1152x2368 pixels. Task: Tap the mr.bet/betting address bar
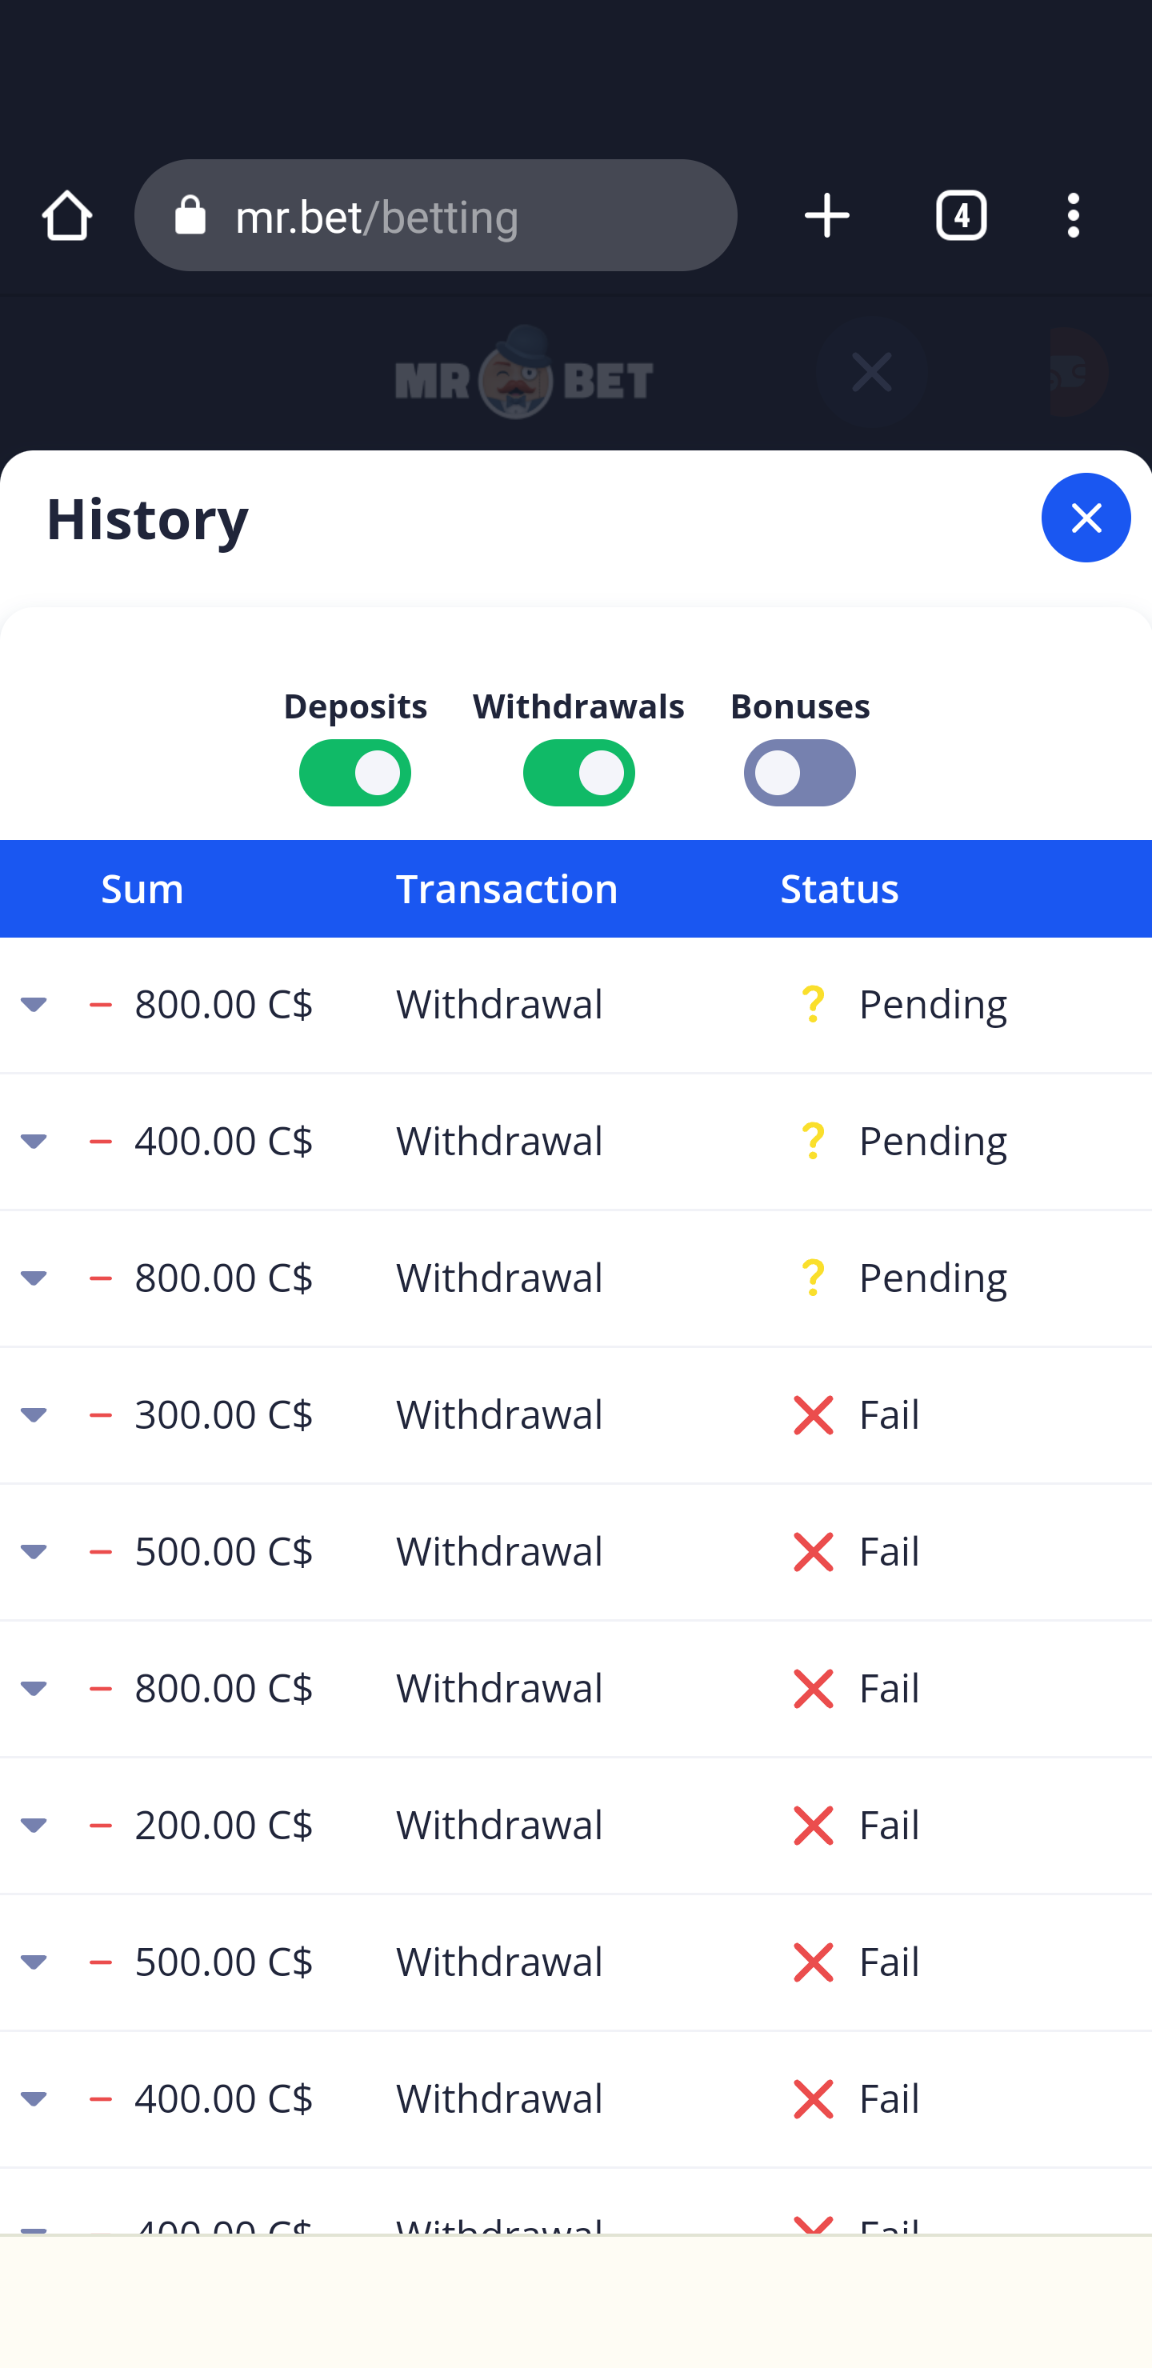[x=450, y=216]
